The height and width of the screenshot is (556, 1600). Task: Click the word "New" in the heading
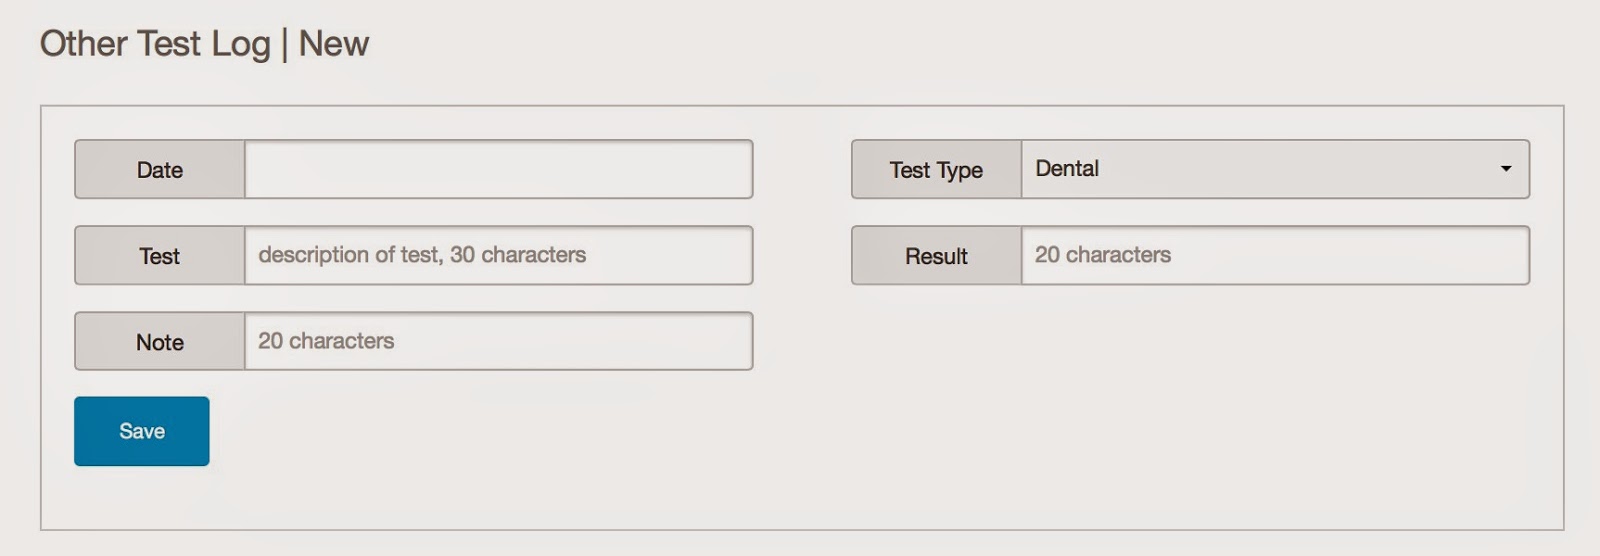coord(334,44)
